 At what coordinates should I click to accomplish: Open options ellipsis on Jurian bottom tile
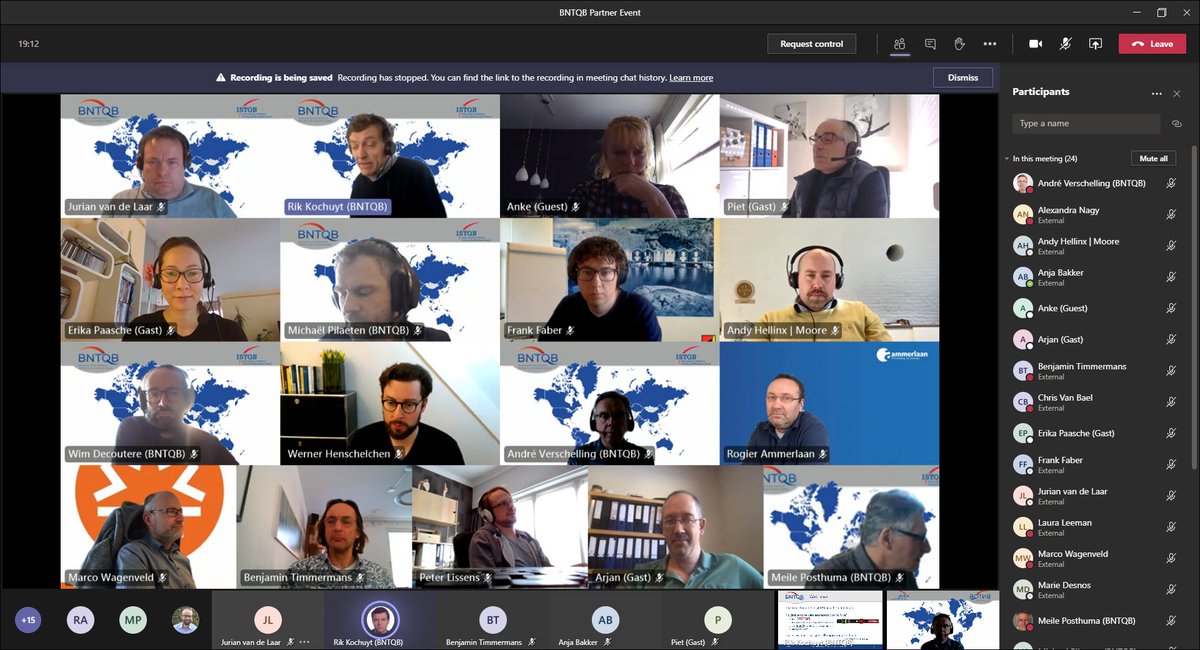(x=305, y=641)
